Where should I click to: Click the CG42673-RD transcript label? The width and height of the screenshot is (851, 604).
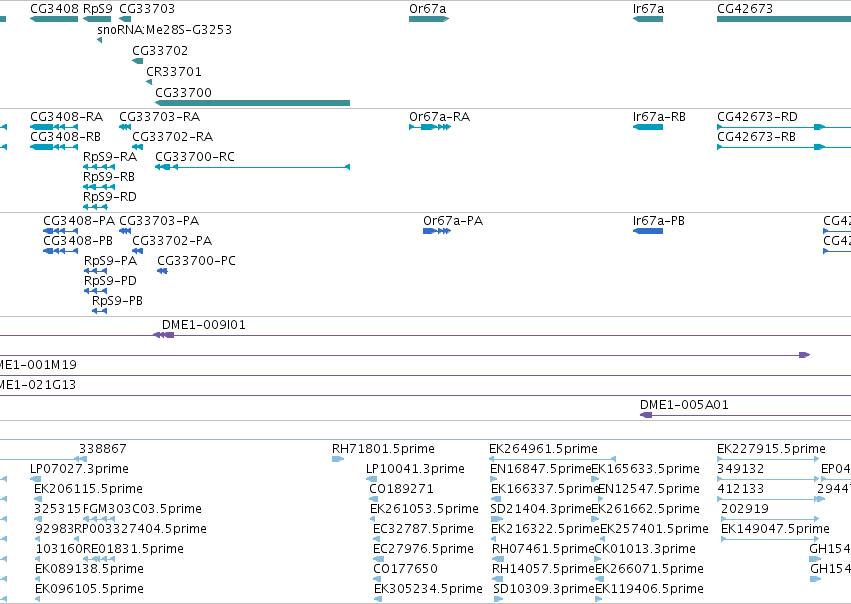tap(757, 117)
